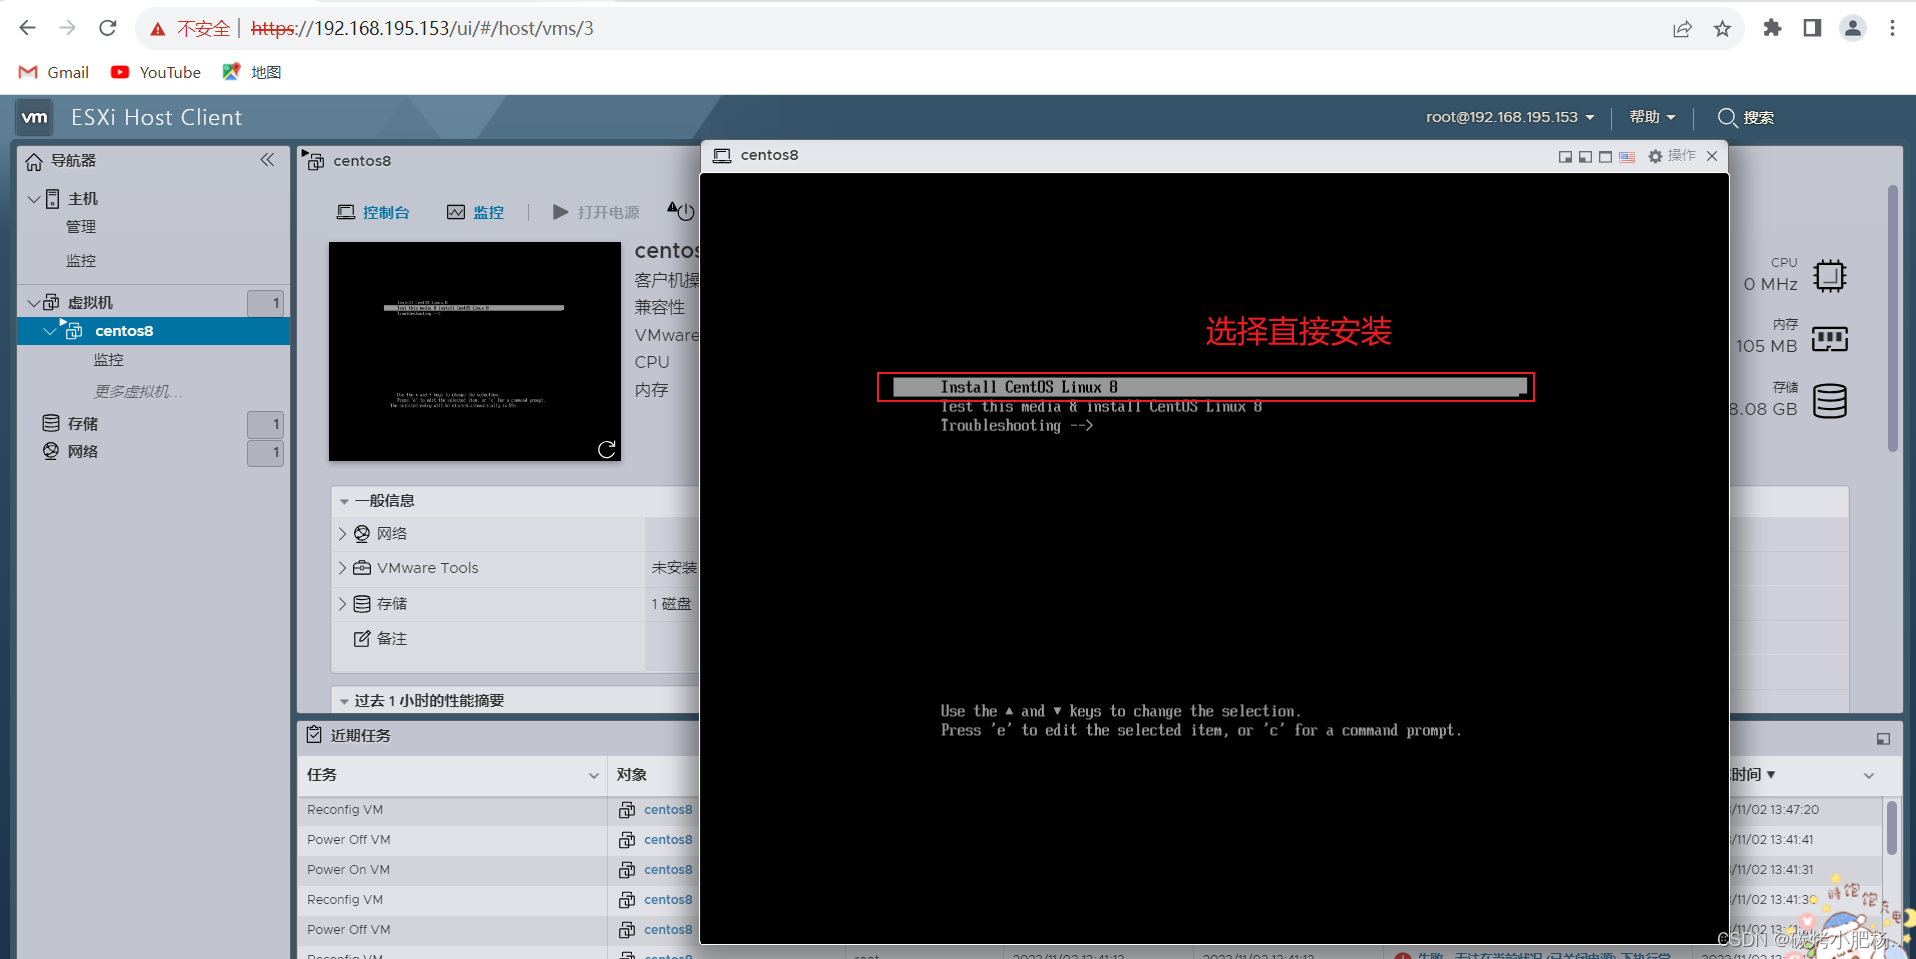
Task: Expand the VMware Tools row
Action: pyautogui.click(x=342, y=568)
